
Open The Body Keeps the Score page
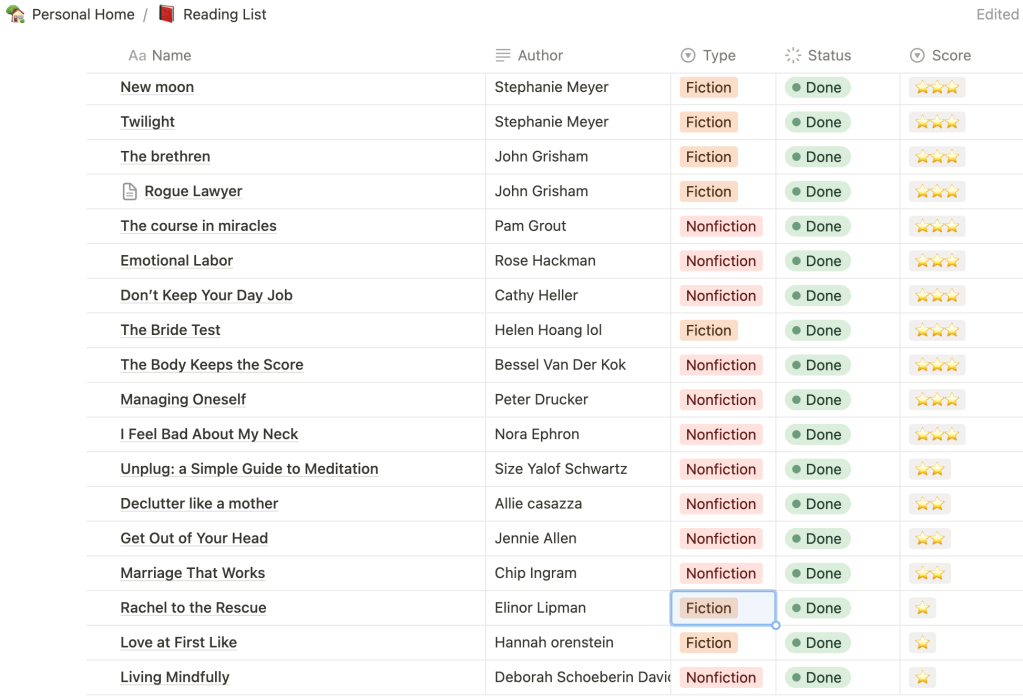tap(212, 365)
